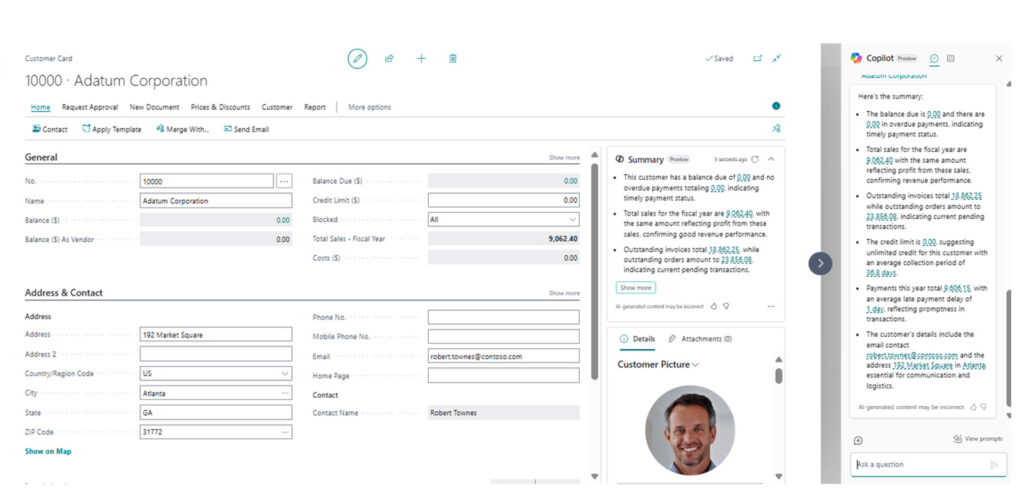The image size is (1024, 492).
Task: Like the Copilot chat response
Action: coord(973,407)
